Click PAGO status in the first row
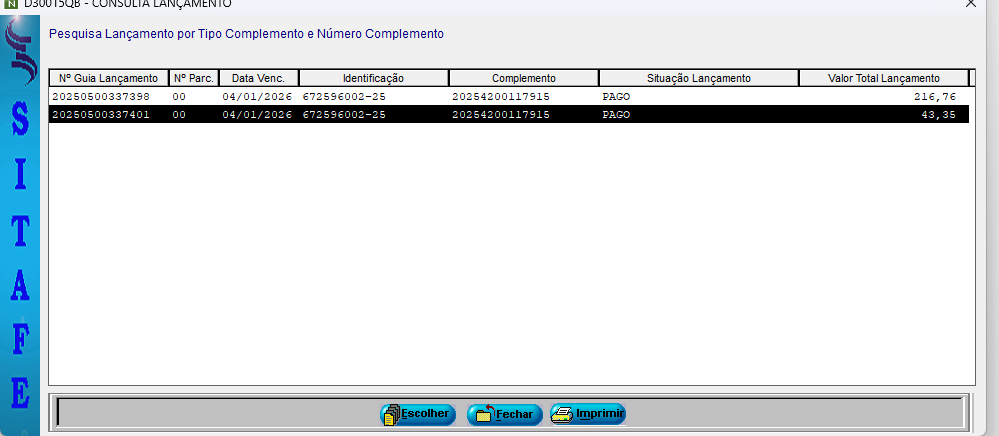Image resolution: width=999 pixels, height=436 pixels. coord(616,97)
